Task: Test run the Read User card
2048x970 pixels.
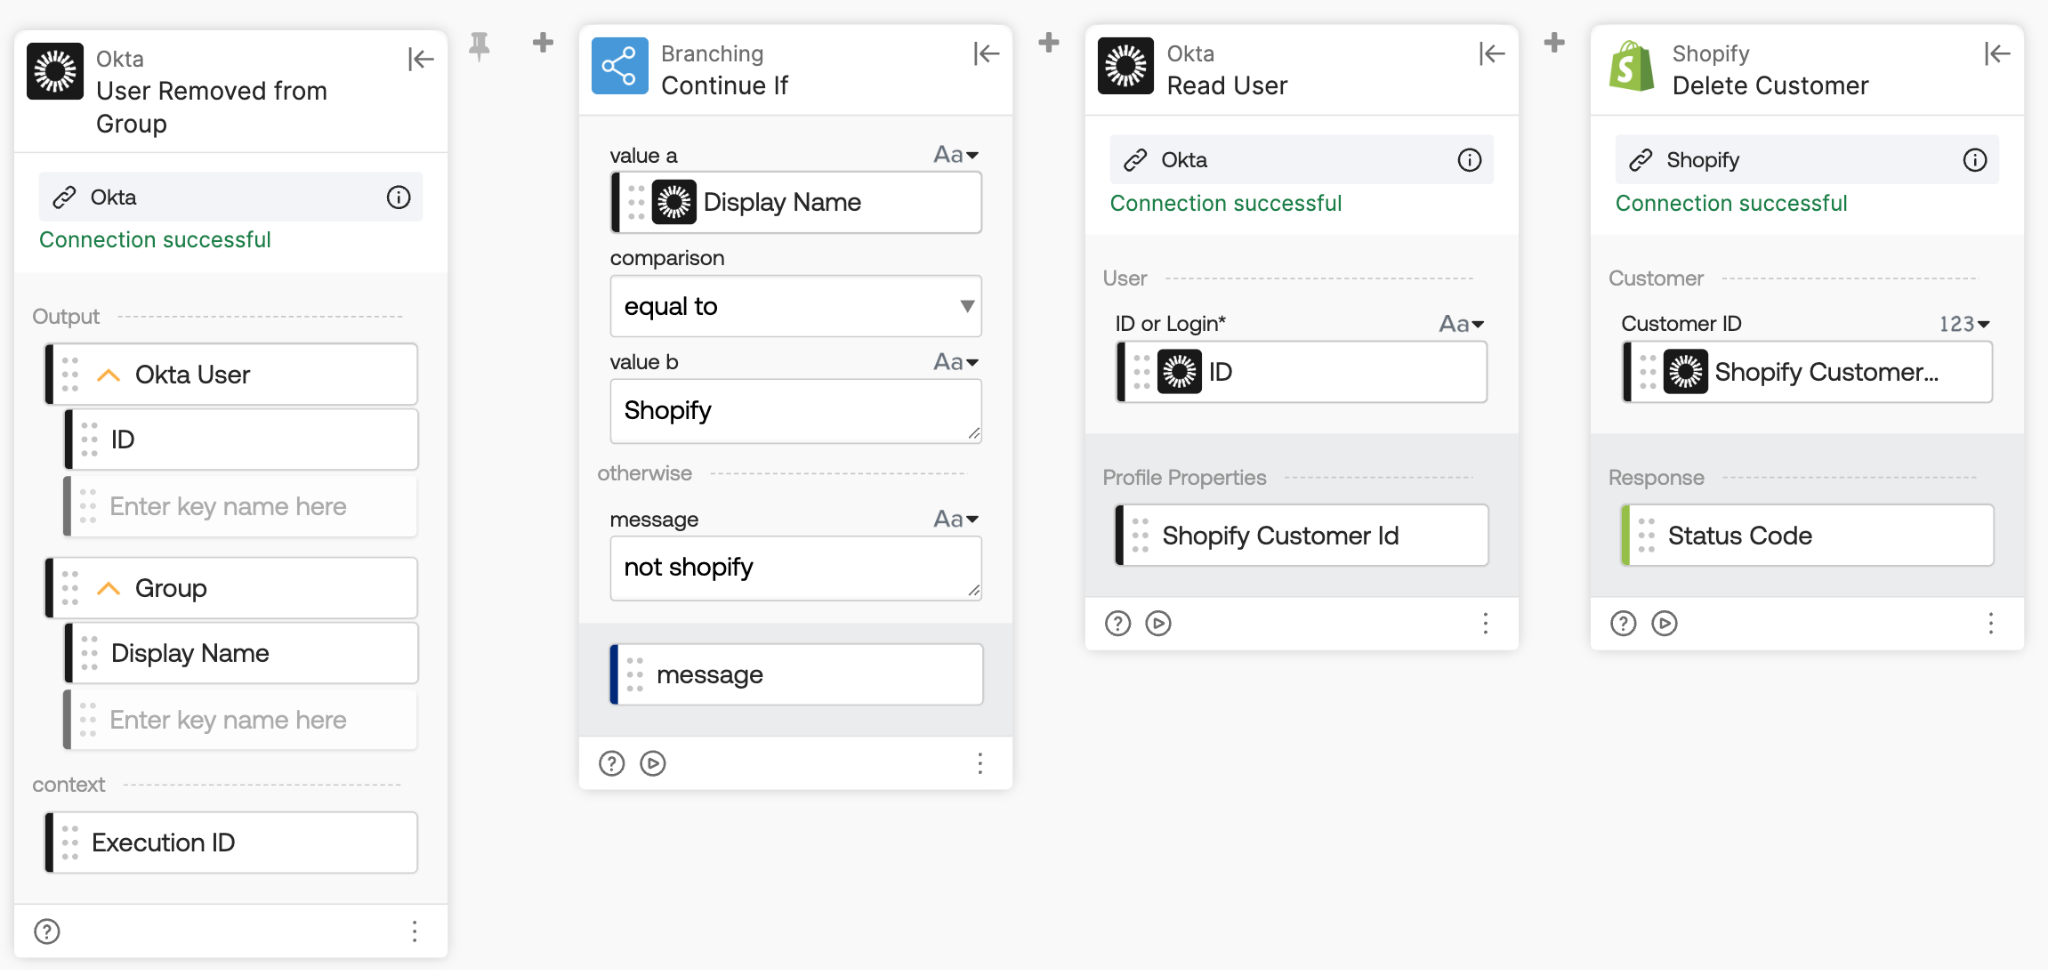Action: pyautogui.click(x=1159, y=623)
